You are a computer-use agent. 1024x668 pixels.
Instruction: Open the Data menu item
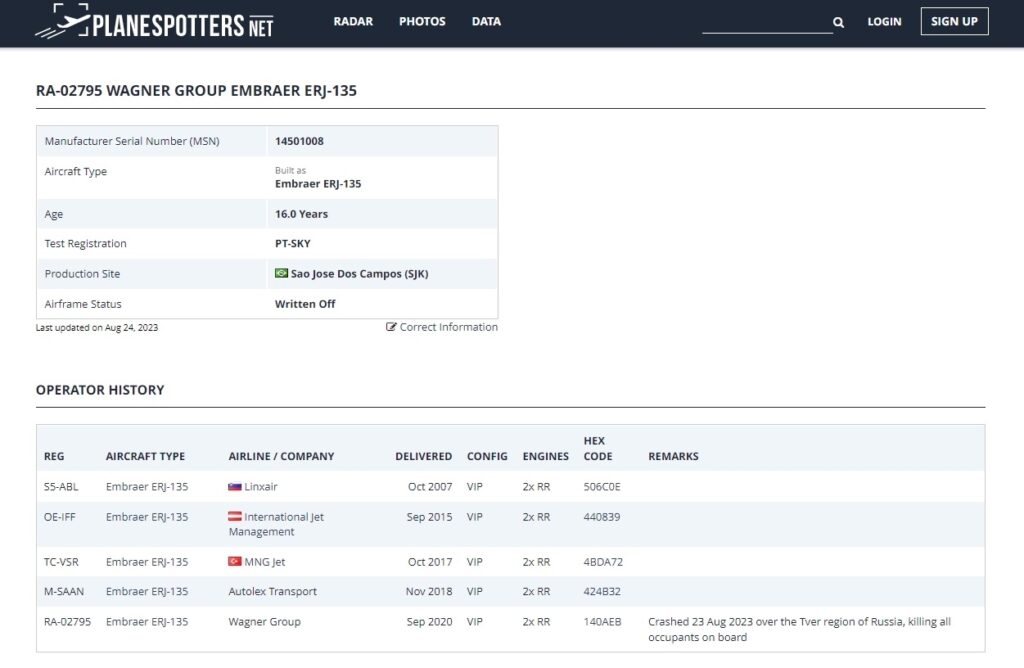pos(486,21)
